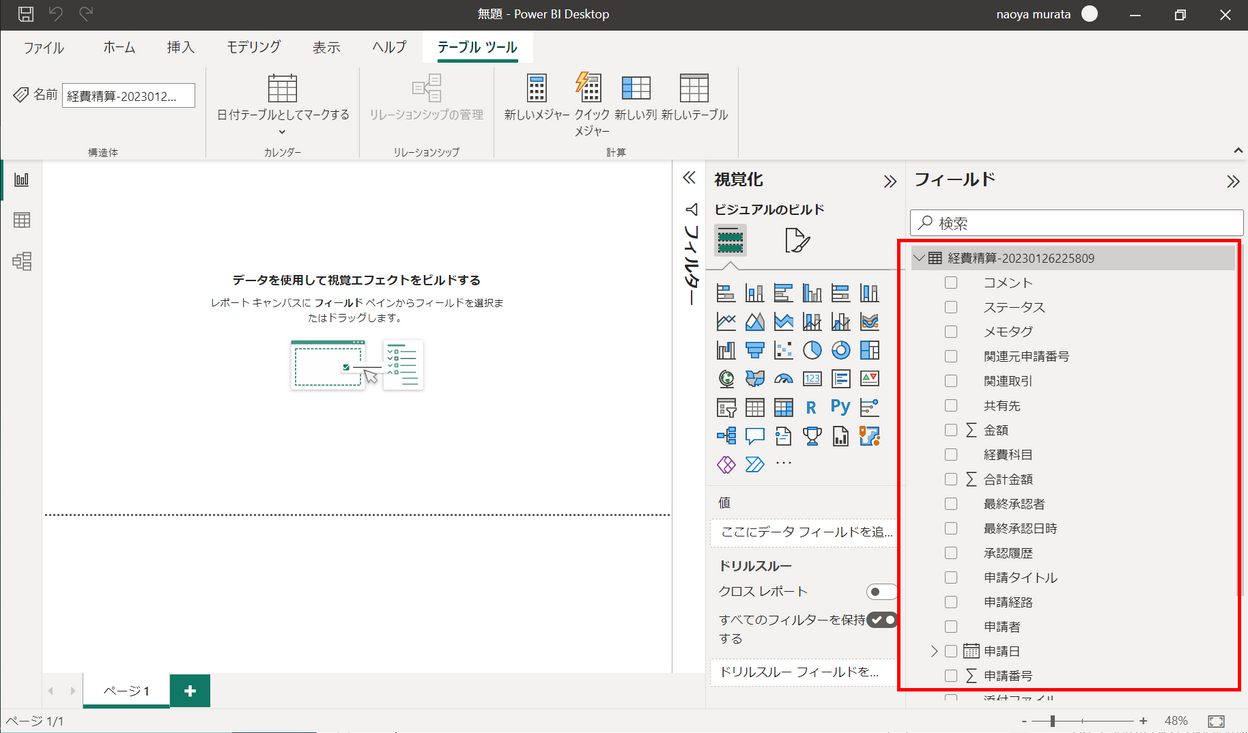
Task: Add a Q&A speech bubble visual
Action: click(x=755, y=436)
